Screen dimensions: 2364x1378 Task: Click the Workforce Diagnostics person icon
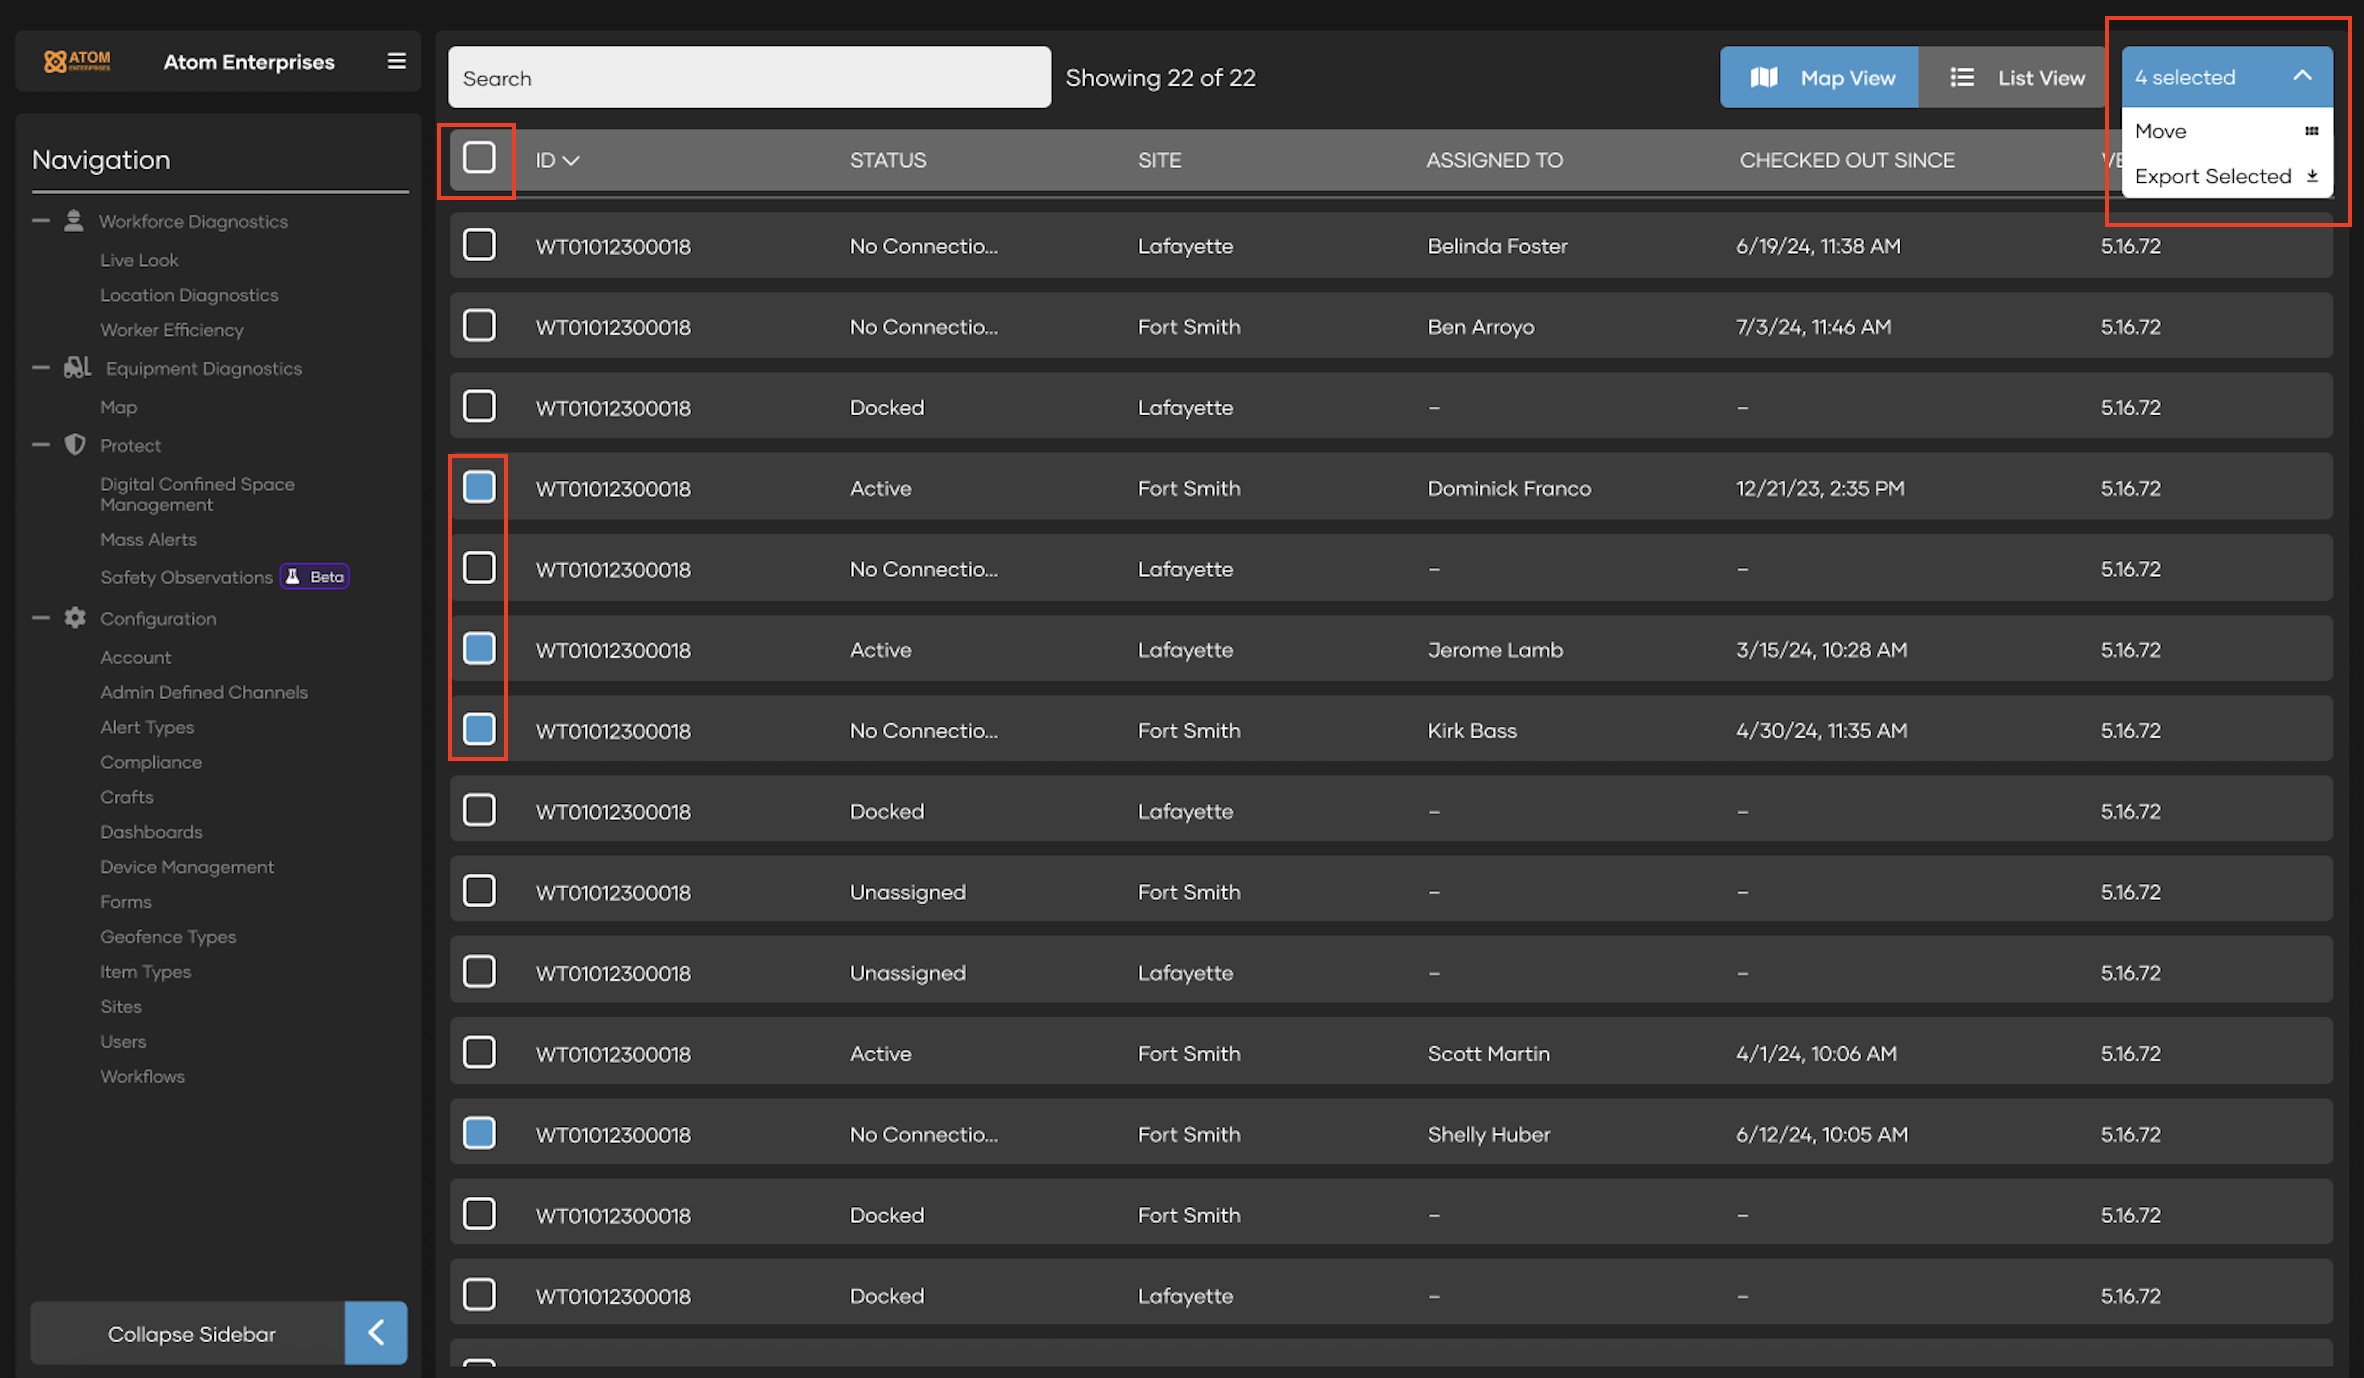(x=74, y=221)
